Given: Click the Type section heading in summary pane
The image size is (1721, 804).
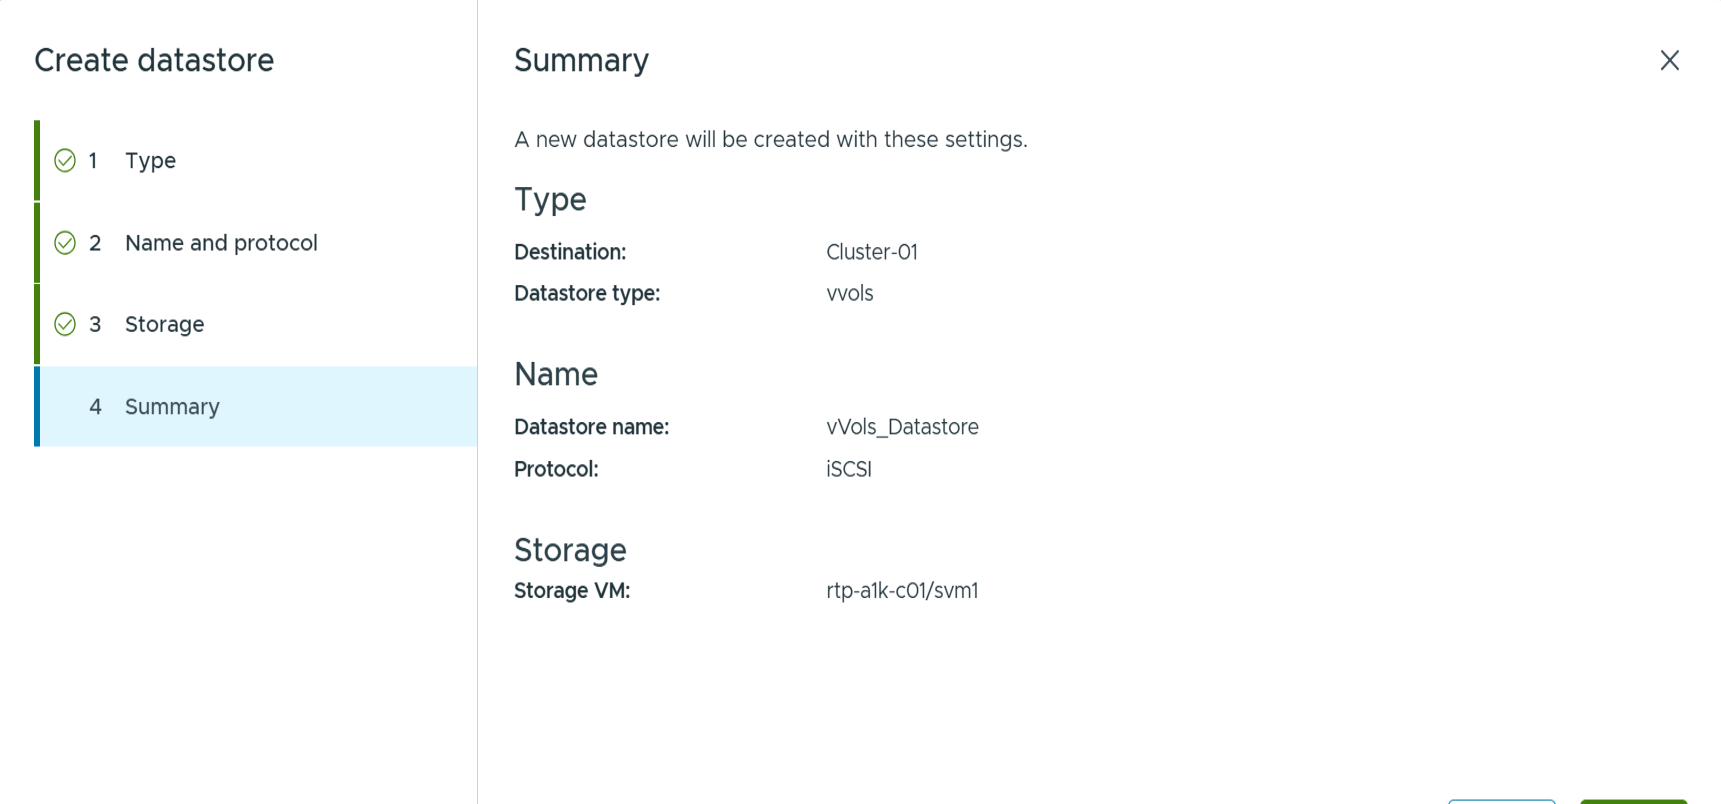Looking at the screenshot, I should (x=550, y=200).
